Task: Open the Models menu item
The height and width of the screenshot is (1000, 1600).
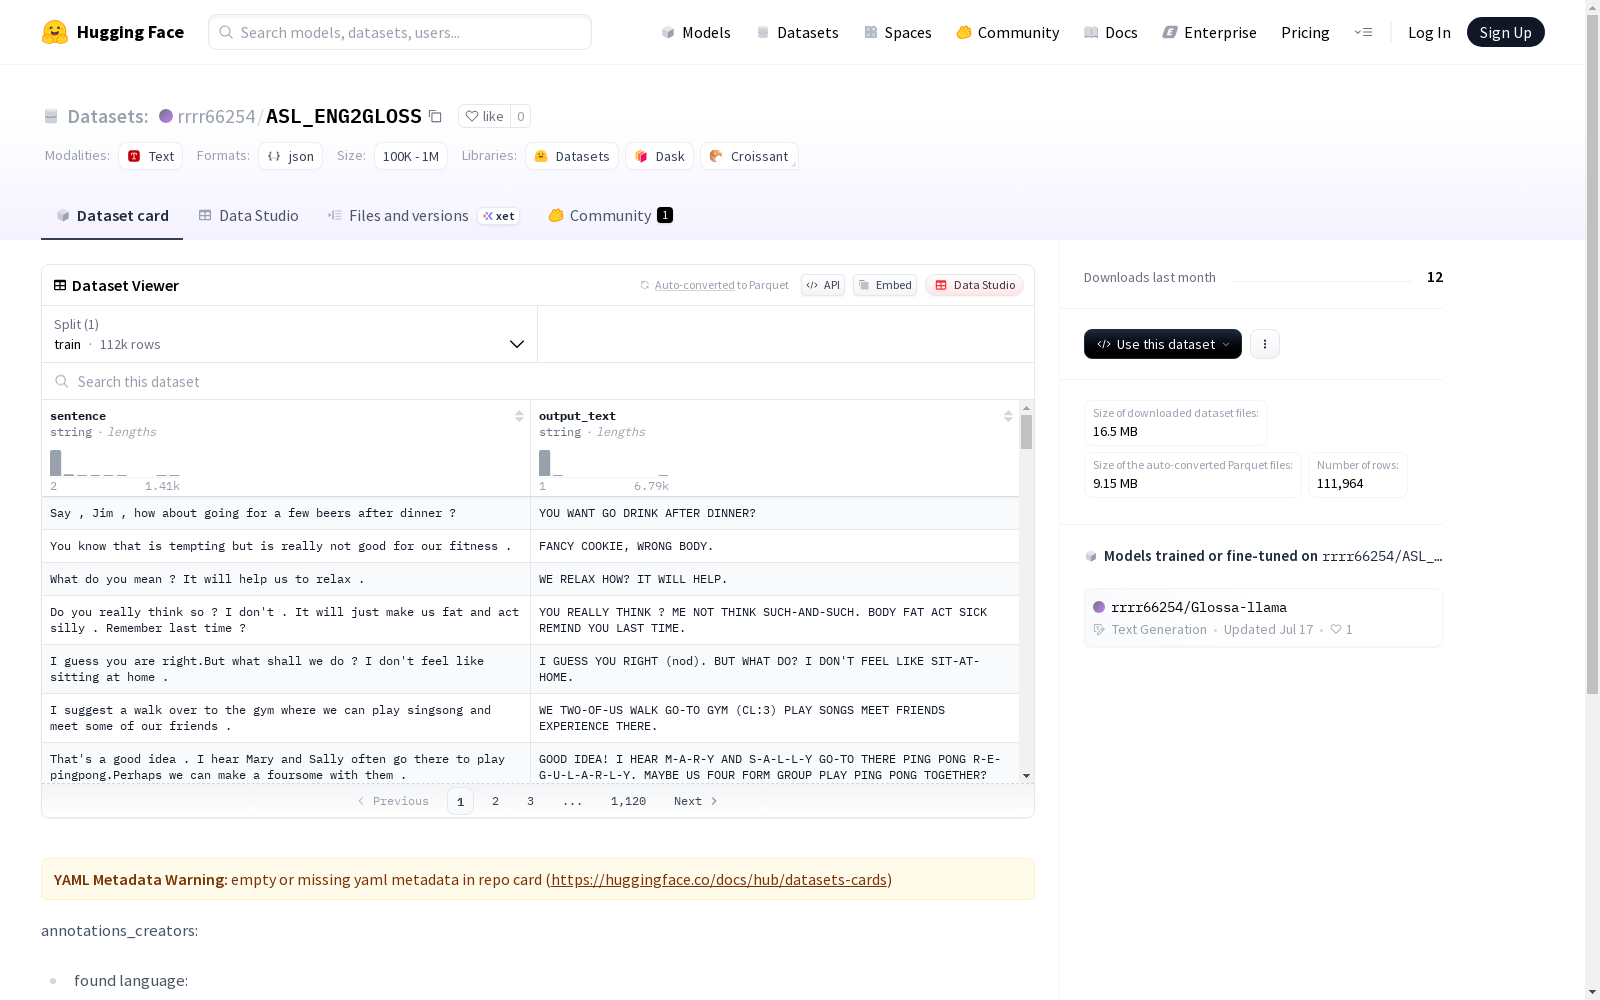Action: tap(696, 32)
